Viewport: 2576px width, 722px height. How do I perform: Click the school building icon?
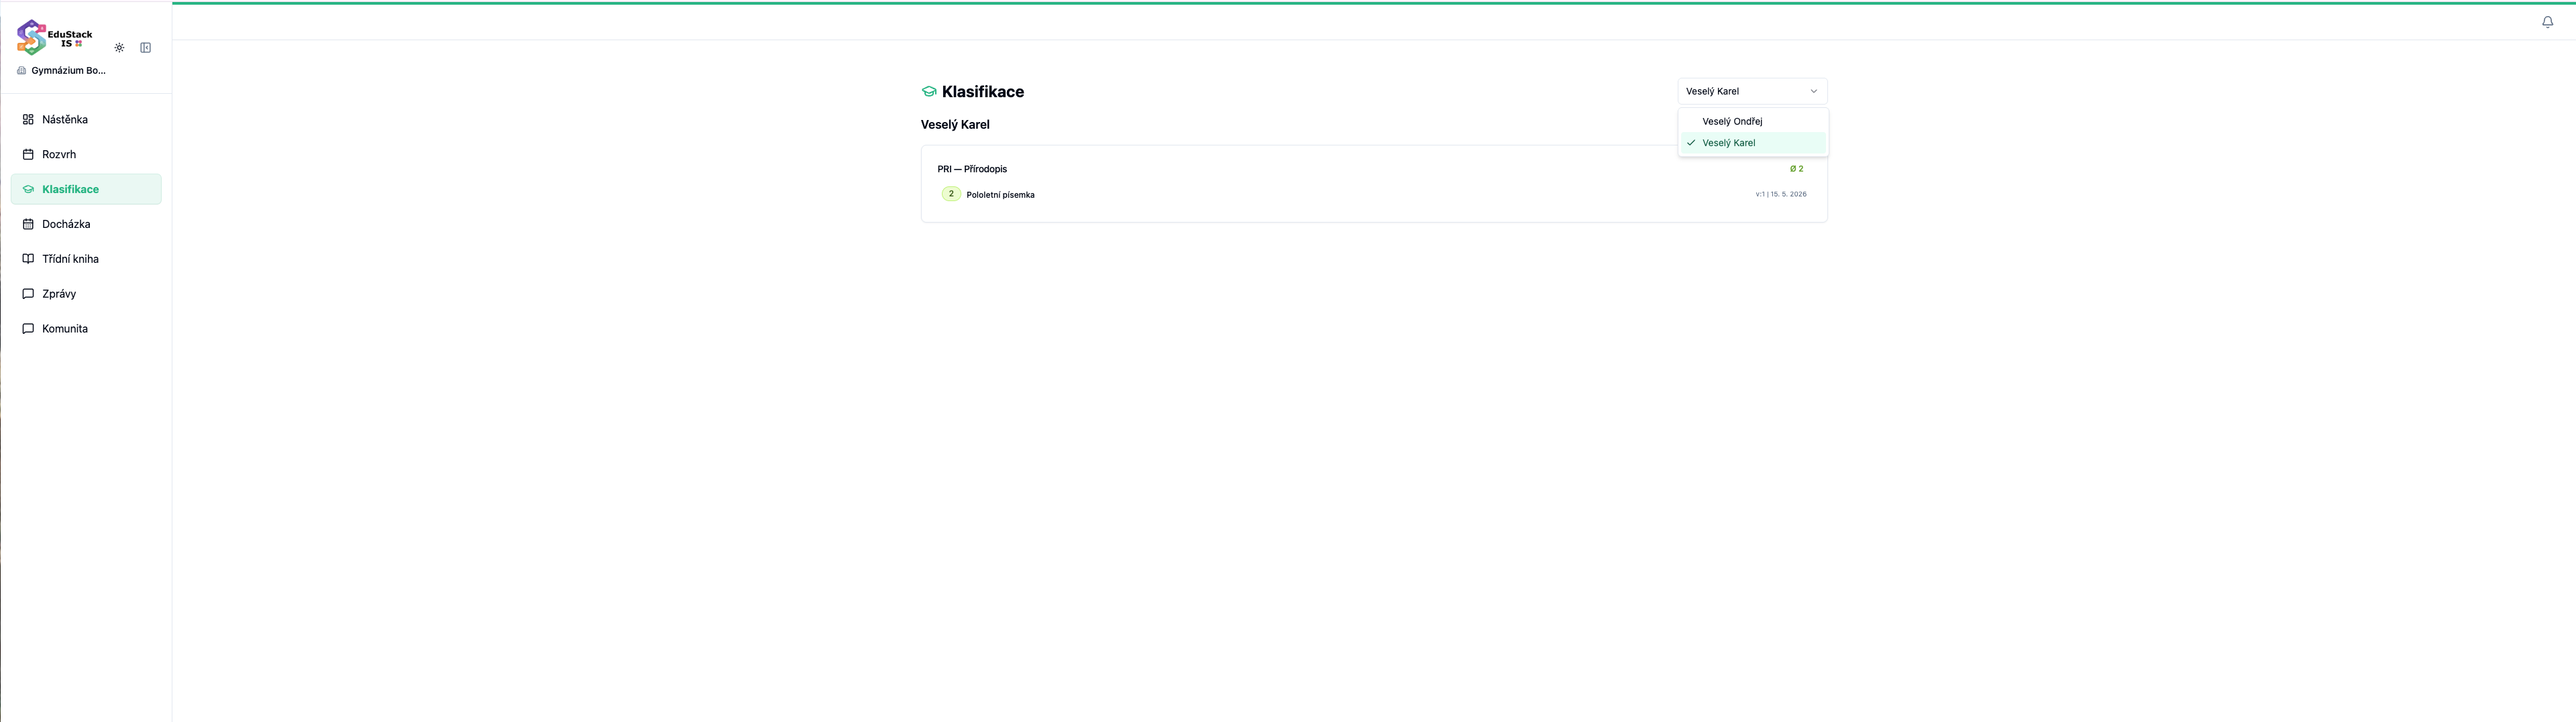(x=22, y=71)
